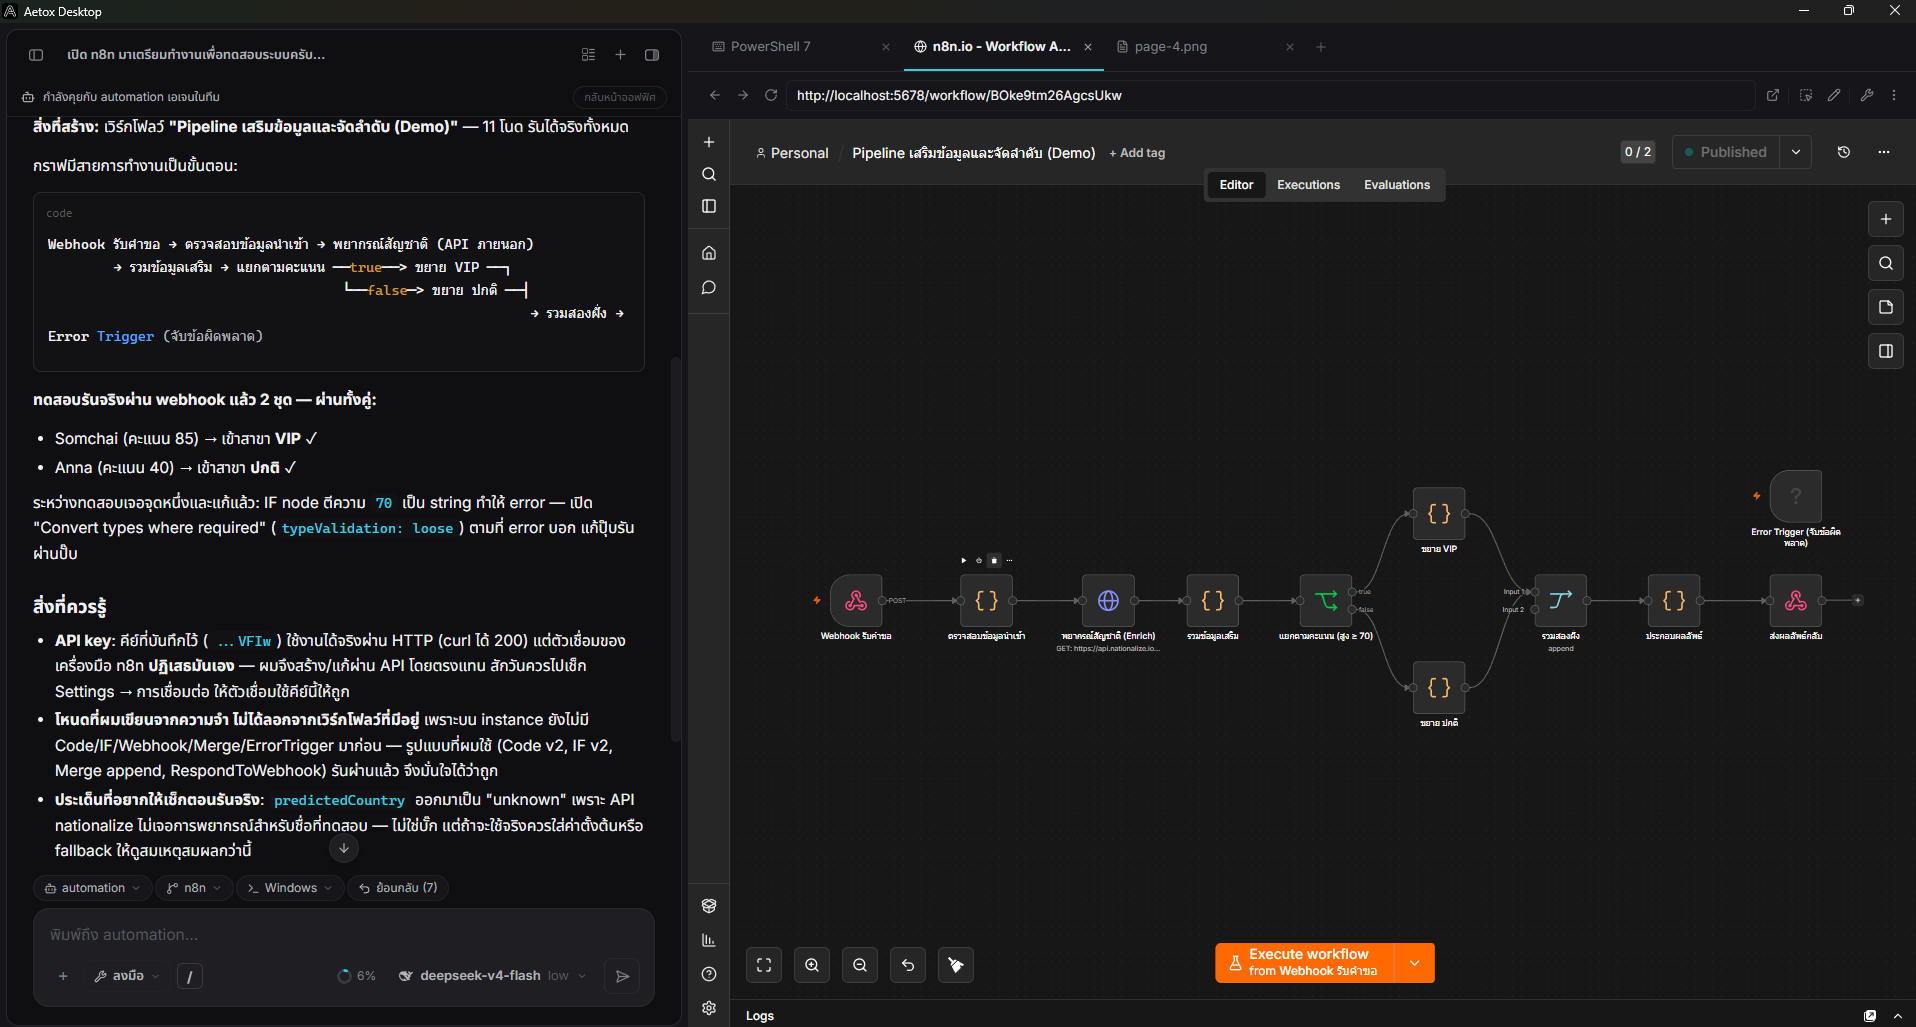Click the wrench tools icon in browser bar
The image size is (1916, 1027).
(1866, 95)
